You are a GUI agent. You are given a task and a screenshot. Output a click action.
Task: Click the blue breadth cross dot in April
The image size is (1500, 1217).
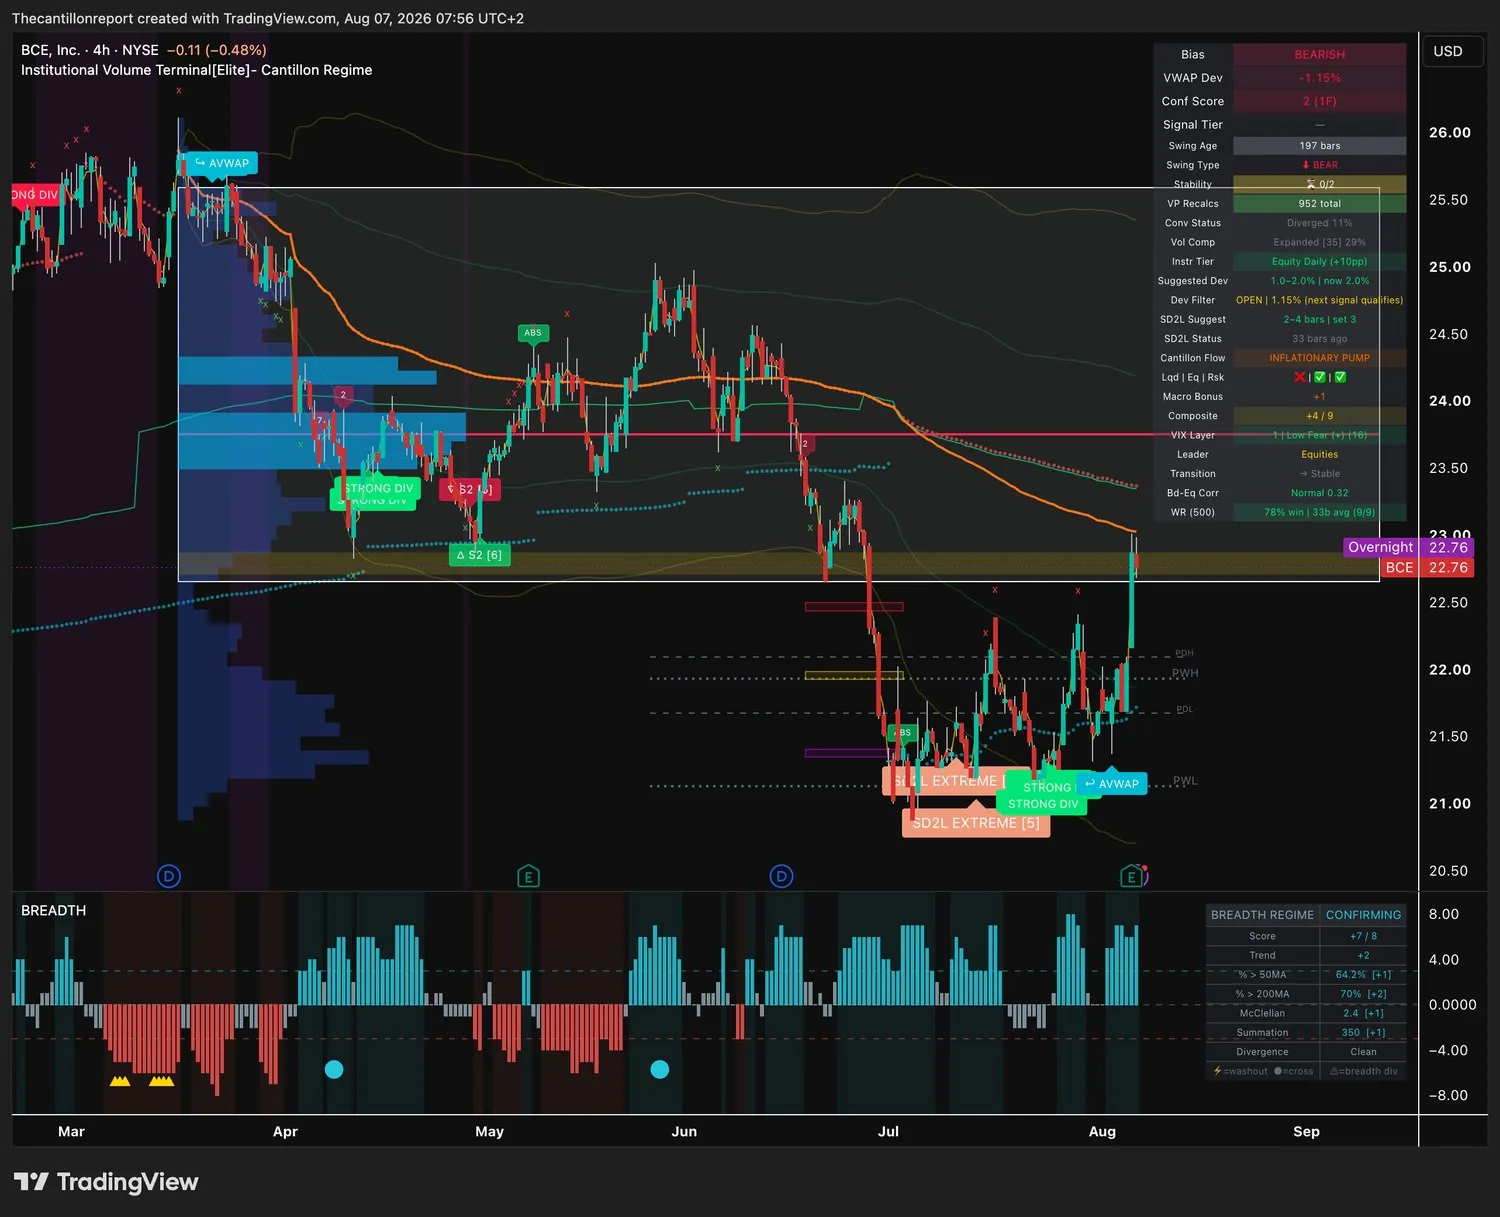pos(334,1069)
